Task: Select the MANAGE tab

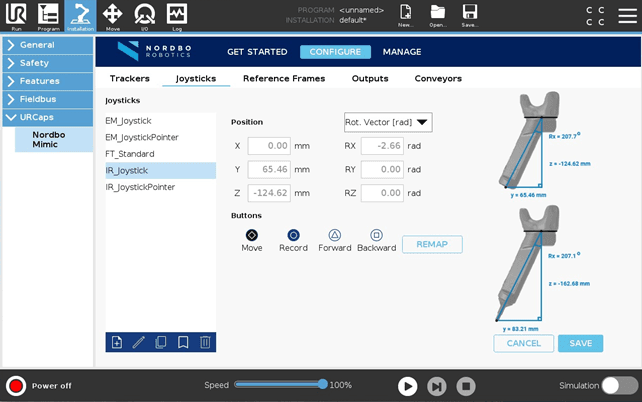Action: [x=401, y=52]
